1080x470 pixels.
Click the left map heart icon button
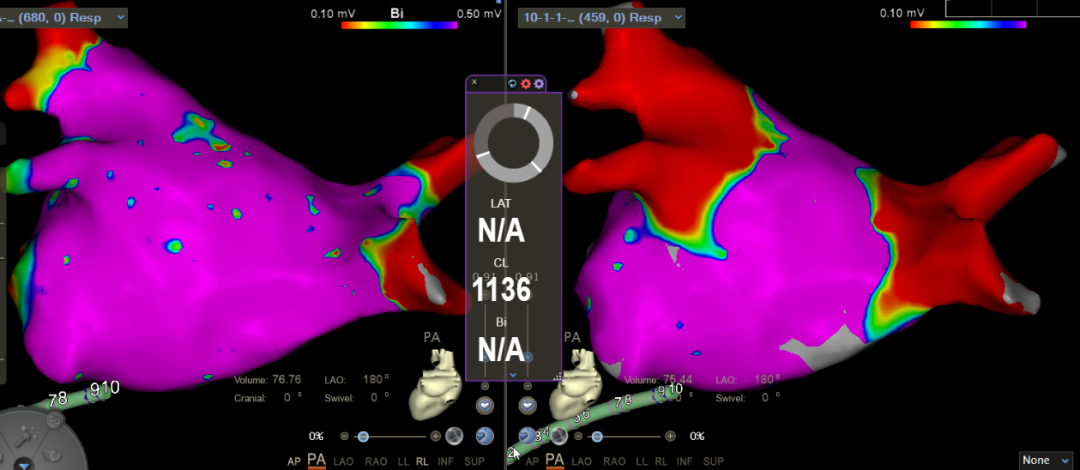tap(485, 405)
